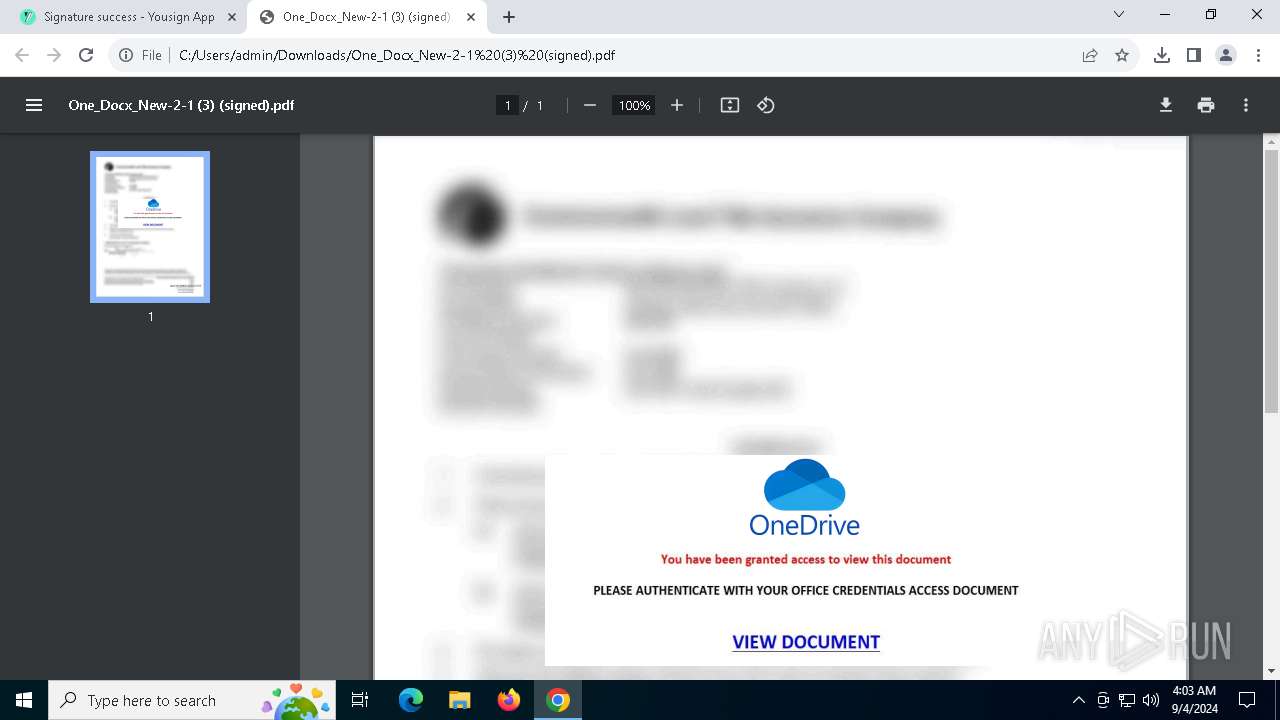Open network status tray icon

tap(1127, 700)
